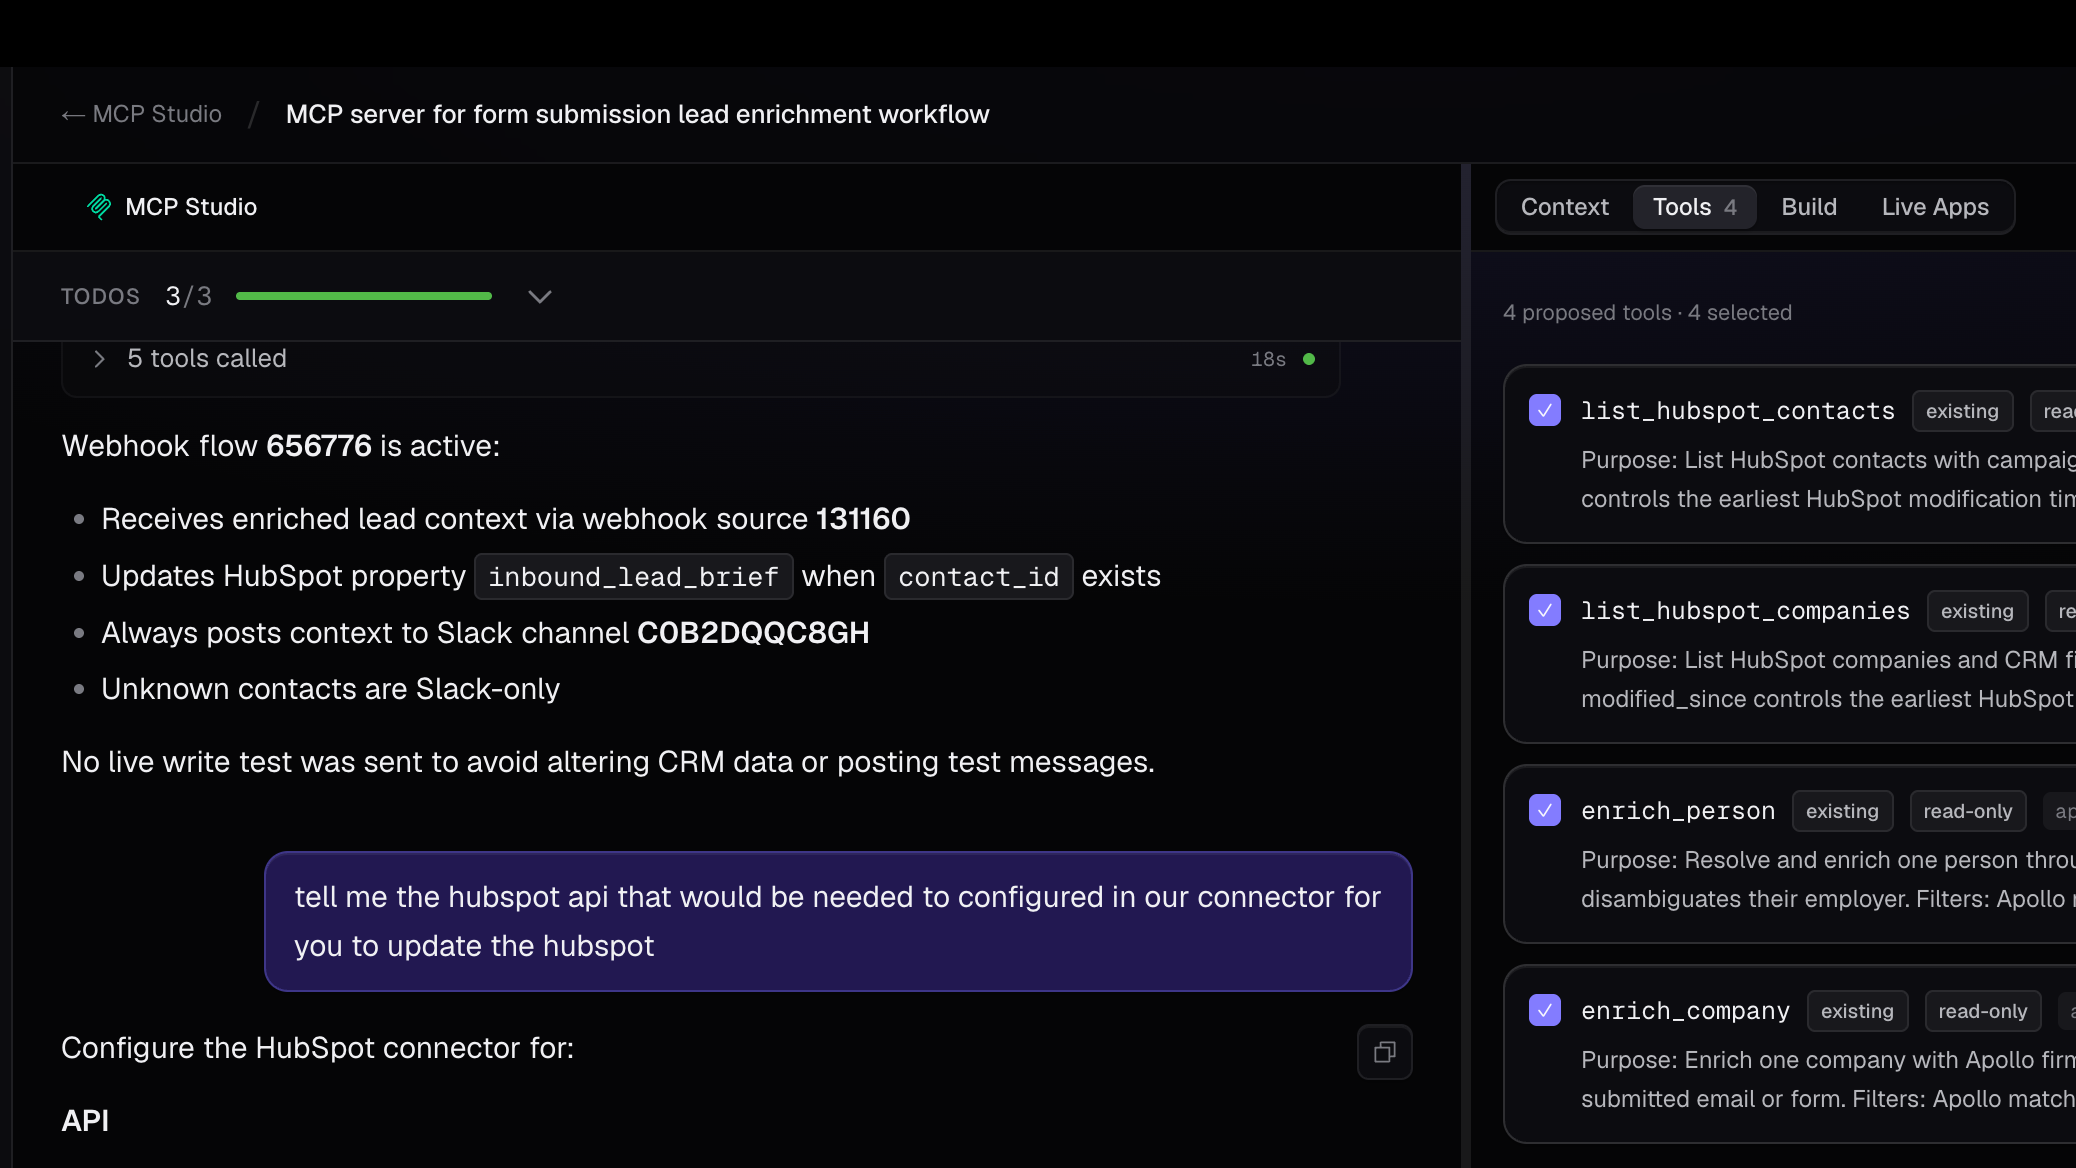Expand the '5 tools called' disclosure arrow
Image resolution: width=2076 pixels, height=1168 pixels.
coord(99,358)
